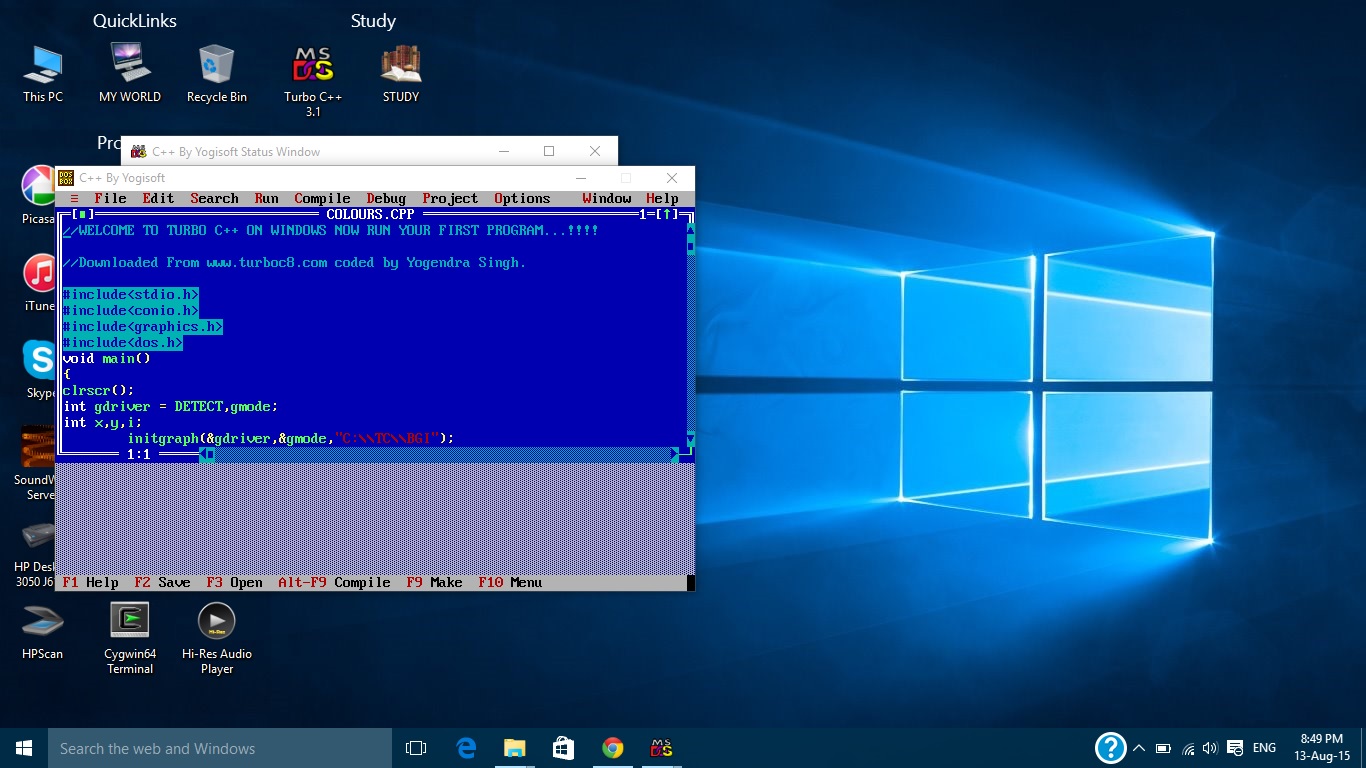This screenshot has height=768, width=1366.
Task: Open network connections tray icon
Action: point(1188,748)
